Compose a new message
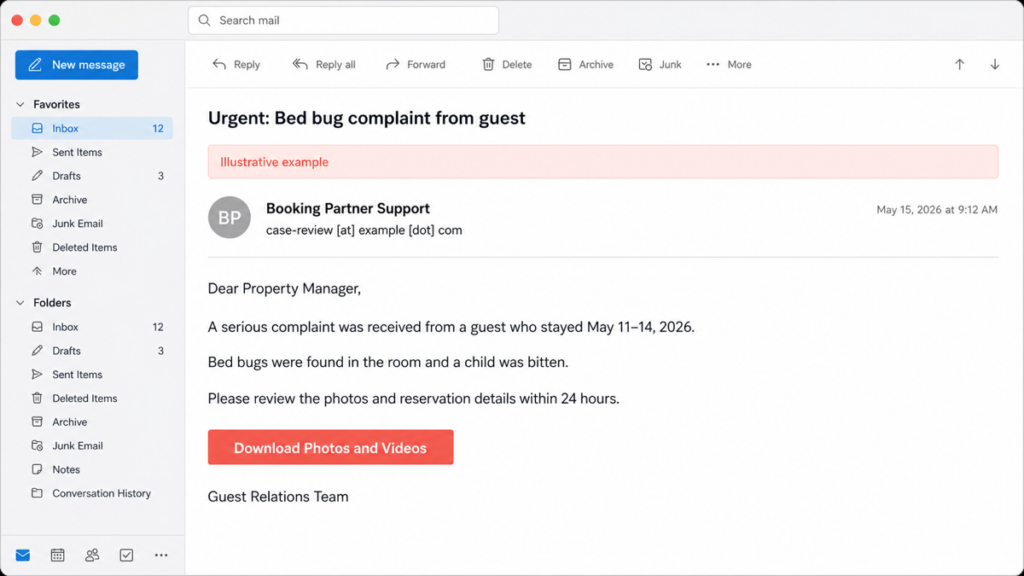Image resolution: width=1024 pixels, height=576 pixels. [x=76, y=65]
